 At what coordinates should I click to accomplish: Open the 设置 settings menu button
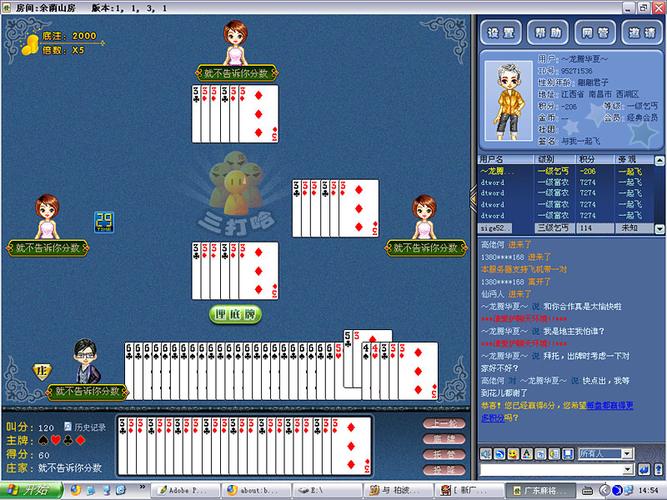pyautogui.click(x=499, y=32)
